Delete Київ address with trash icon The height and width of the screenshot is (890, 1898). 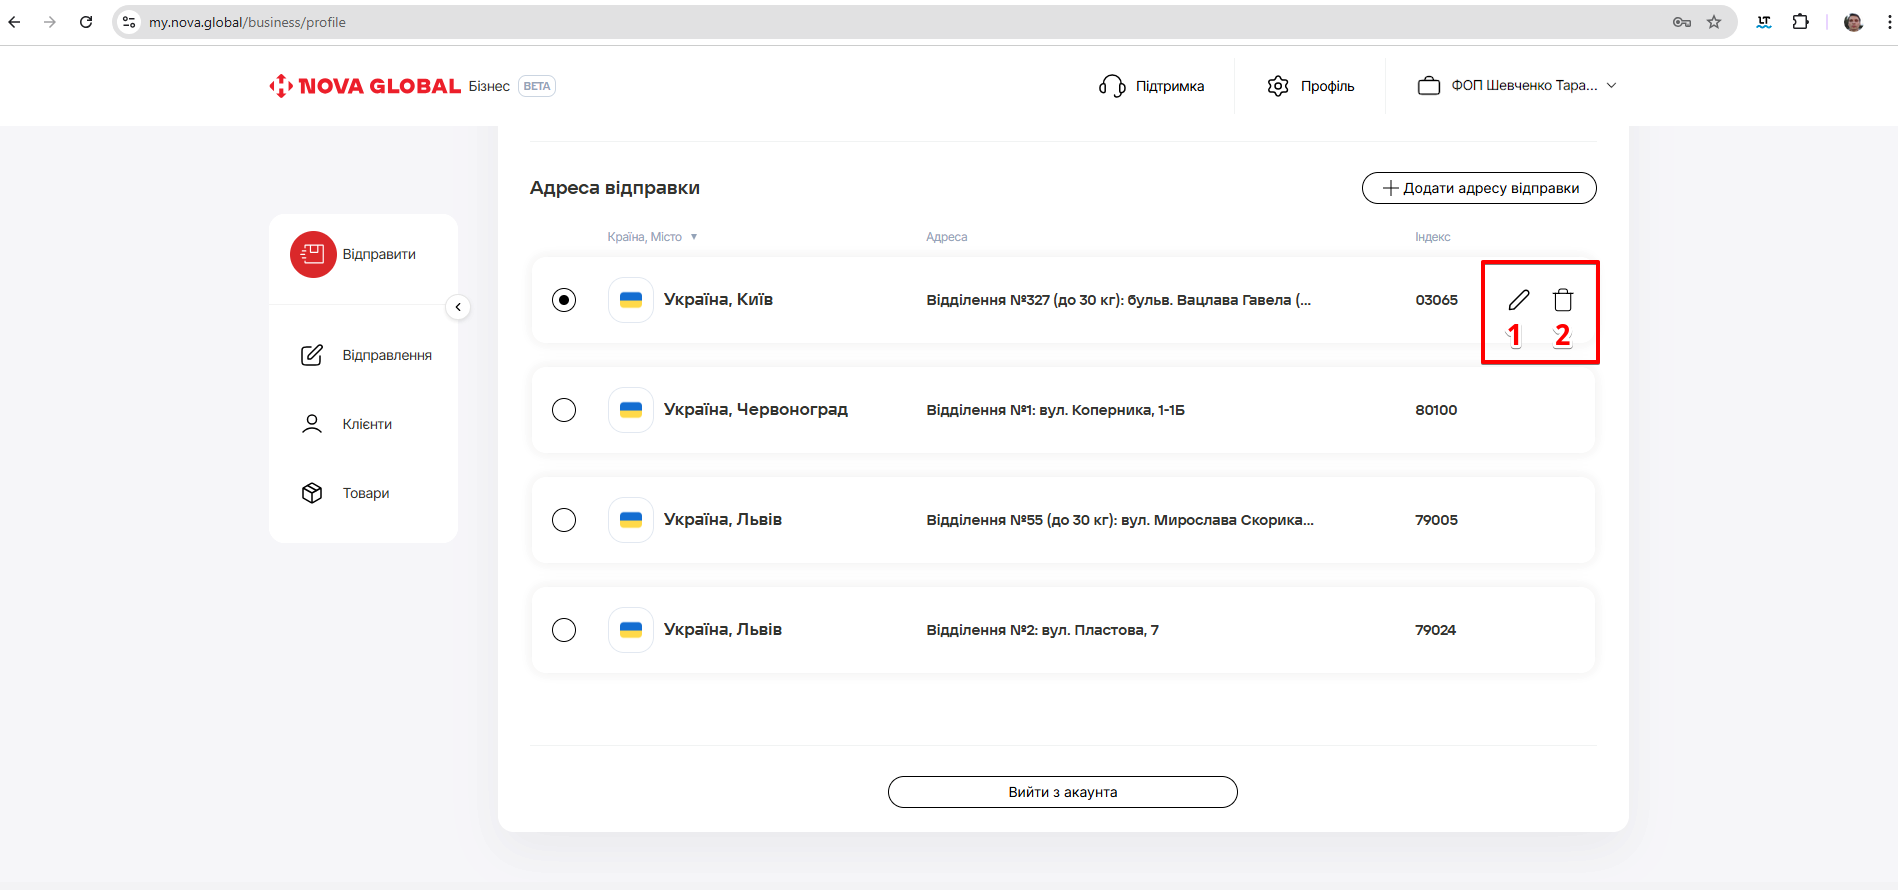coord(1562,300)
